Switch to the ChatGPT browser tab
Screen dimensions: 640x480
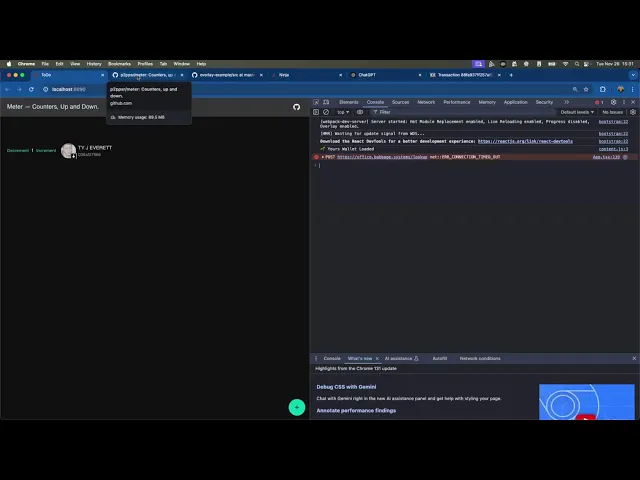[386, 75]
